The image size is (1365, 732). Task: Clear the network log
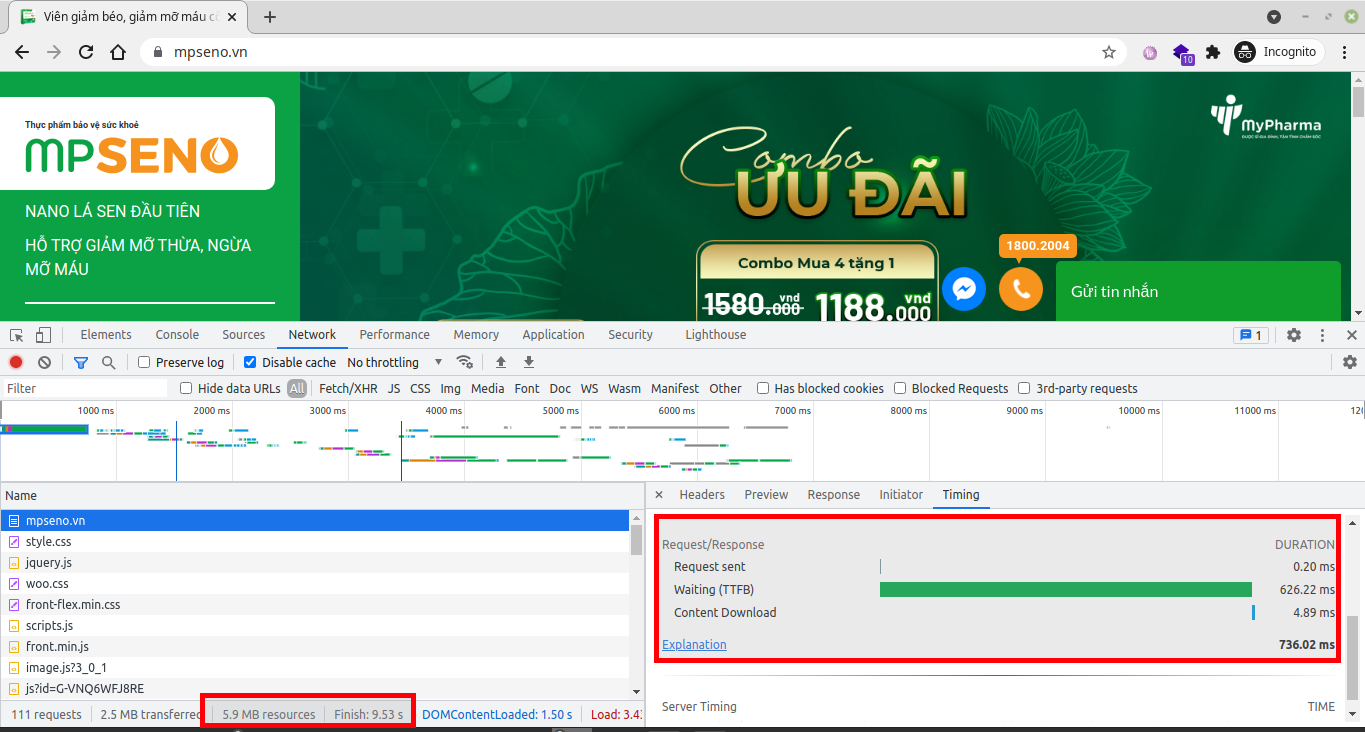[x=44, y=362]
